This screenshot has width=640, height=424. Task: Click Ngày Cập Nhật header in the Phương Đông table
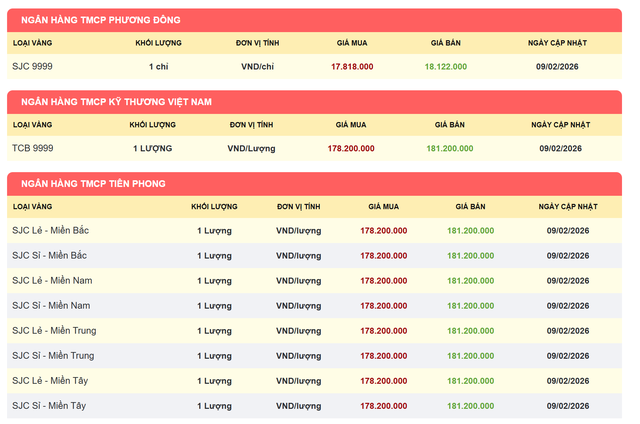coord(557,43)
